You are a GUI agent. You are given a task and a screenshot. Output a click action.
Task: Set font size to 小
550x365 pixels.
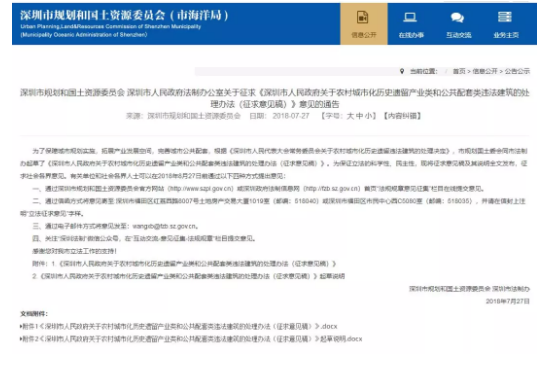pyautogui.click(x=368, y=116)
